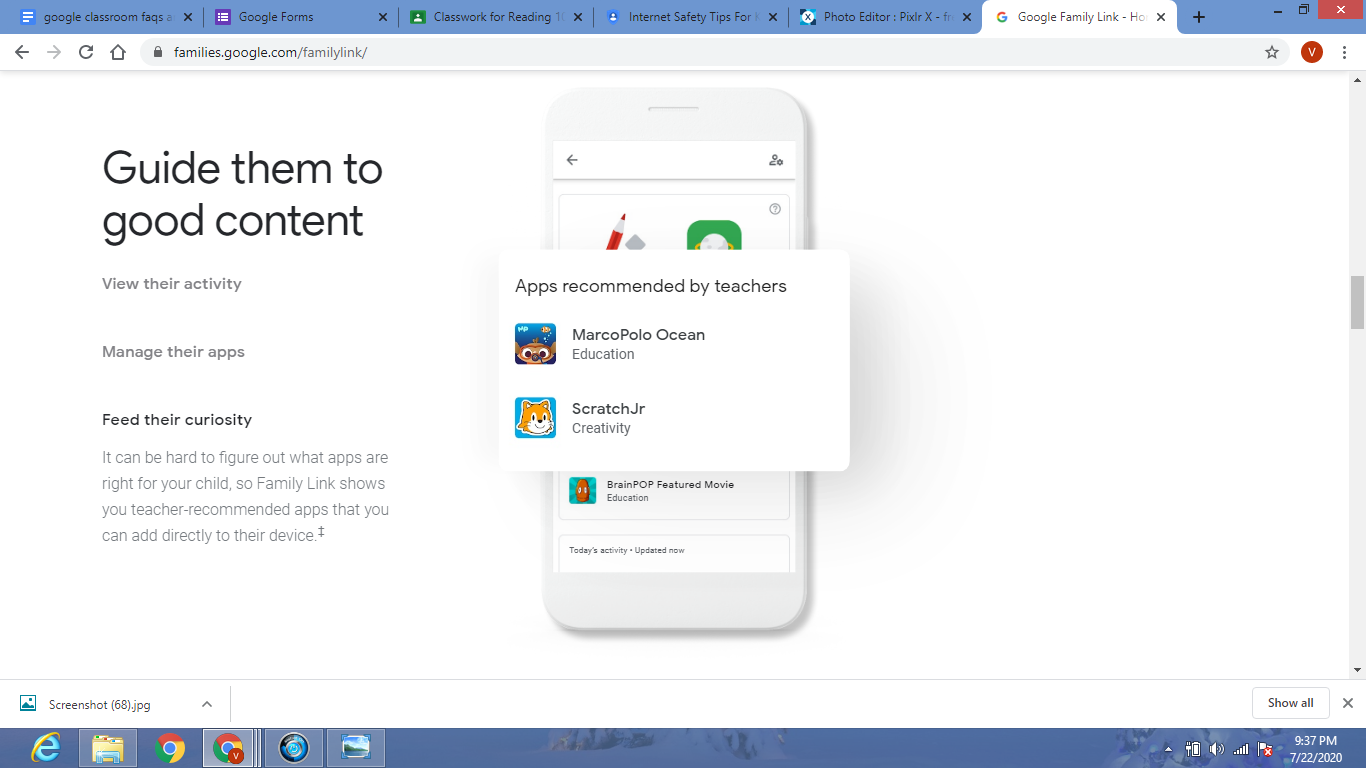Tap the help question mark in phone mockup
The image size is (1366, 768).
point(775,209)
